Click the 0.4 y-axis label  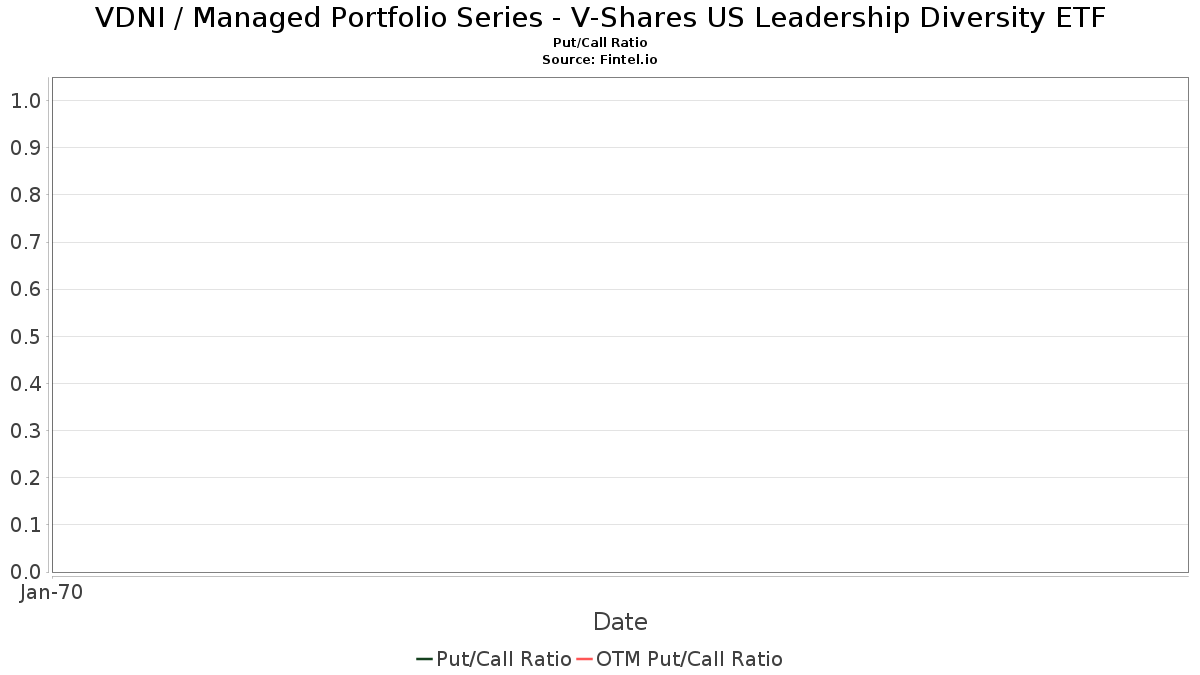(x=25, y=383)
